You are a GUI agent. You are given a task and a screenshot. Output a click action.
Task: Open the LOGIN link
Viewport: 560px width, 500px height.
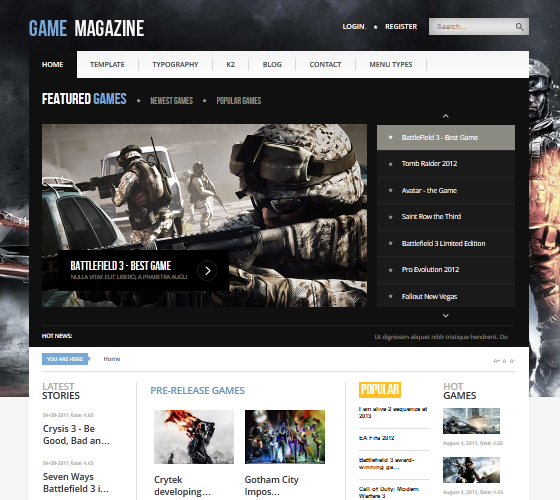353,27
